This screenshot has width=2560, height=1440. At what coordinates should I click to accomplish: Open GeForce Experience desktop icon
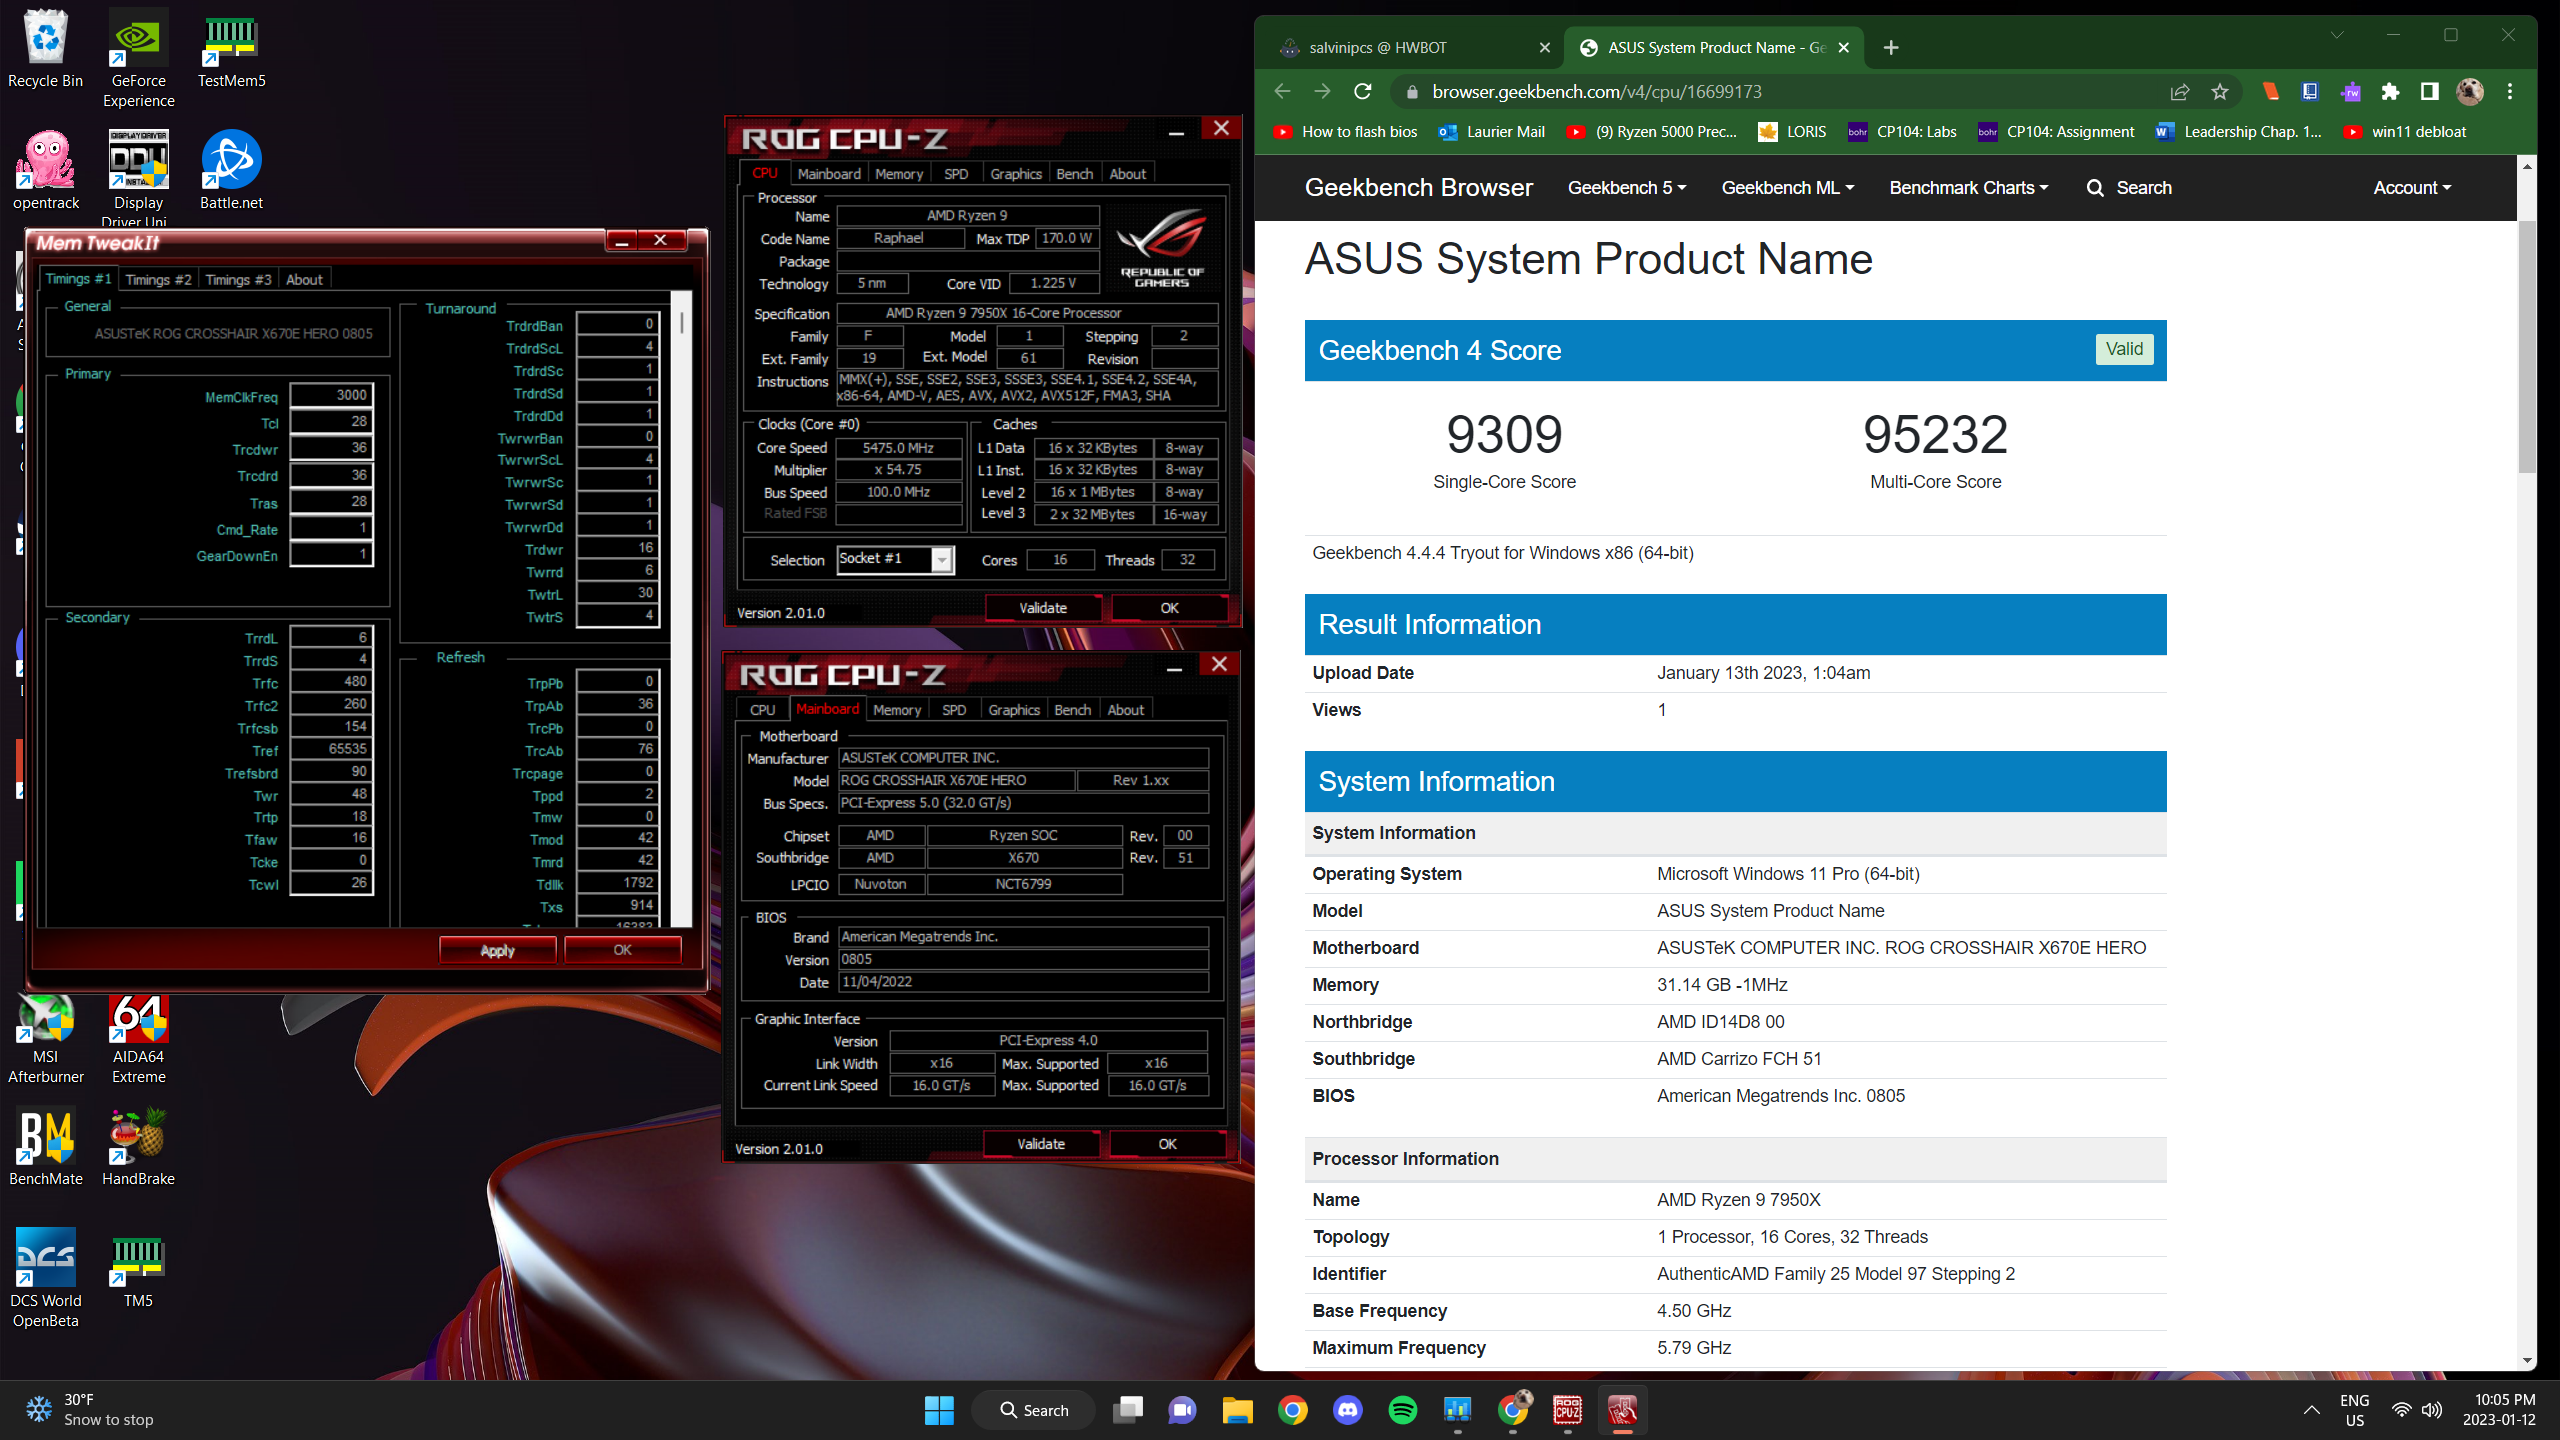click(138, 58)
